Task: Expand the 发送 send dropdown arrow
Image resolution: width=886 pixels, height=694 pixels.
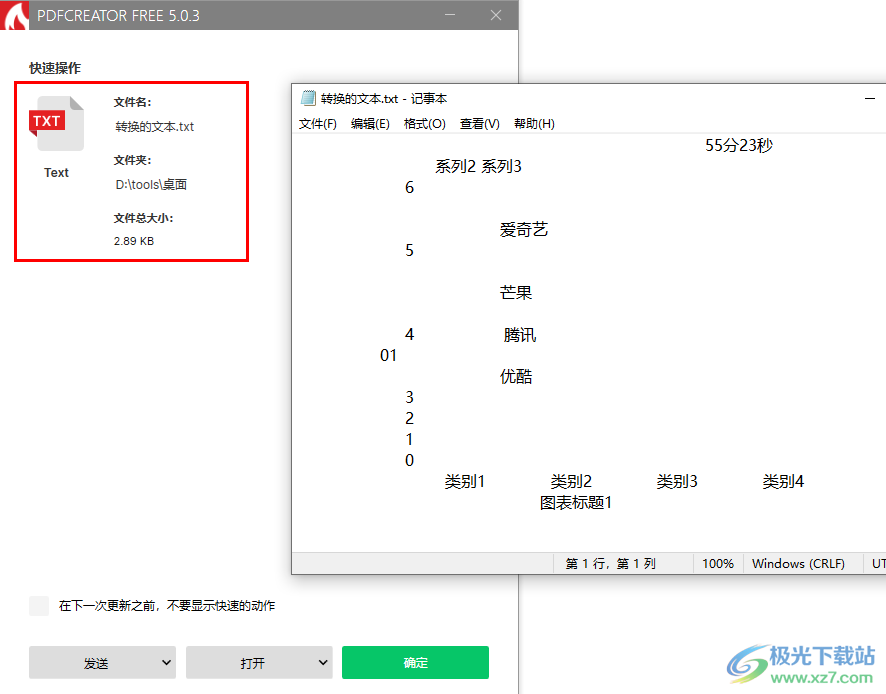Action: click(x=166, y=662)
